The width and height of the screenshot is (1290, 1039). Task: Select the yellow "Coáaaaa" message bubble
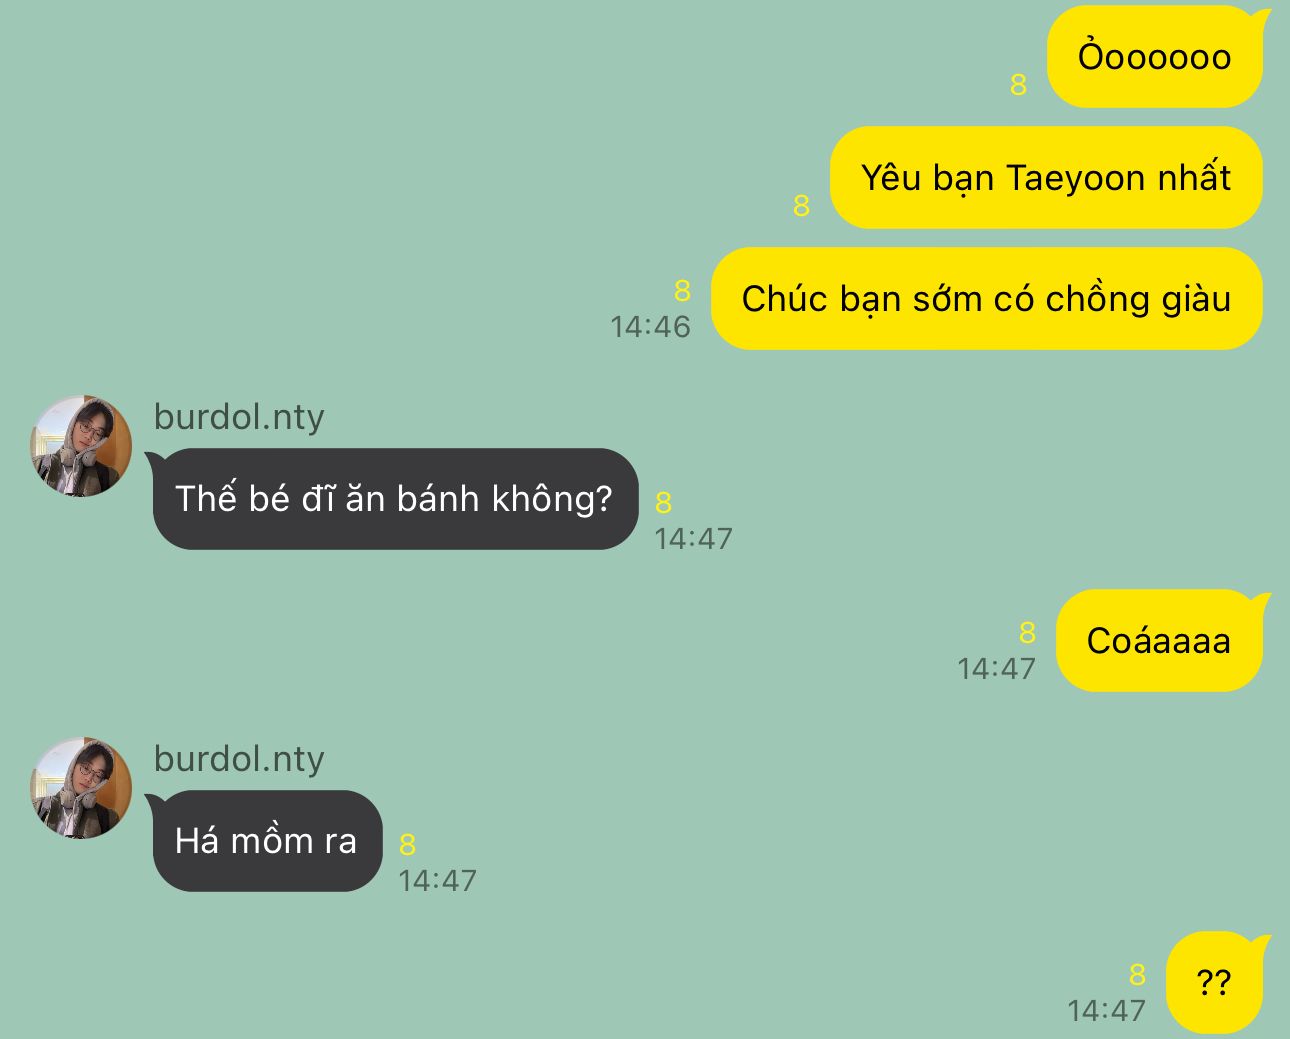1160,641
